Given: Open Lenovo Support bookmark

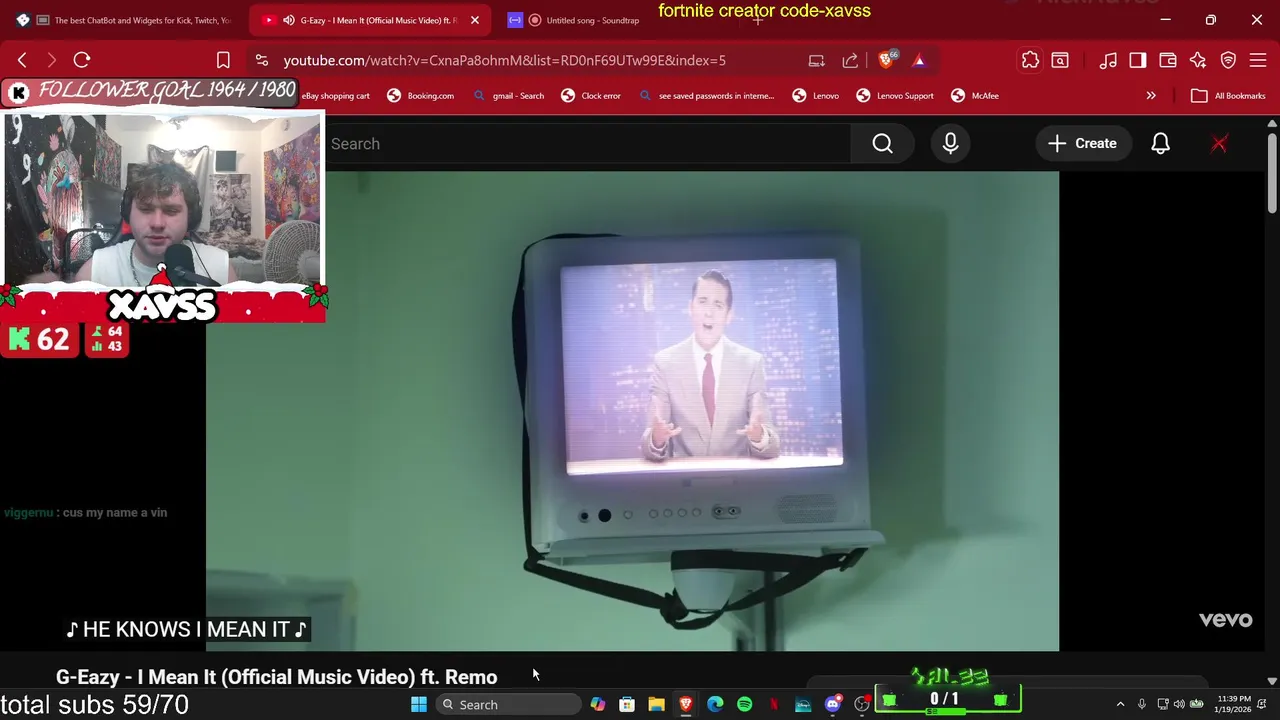Looking at the screenshot, I should (x=895, y=96).
